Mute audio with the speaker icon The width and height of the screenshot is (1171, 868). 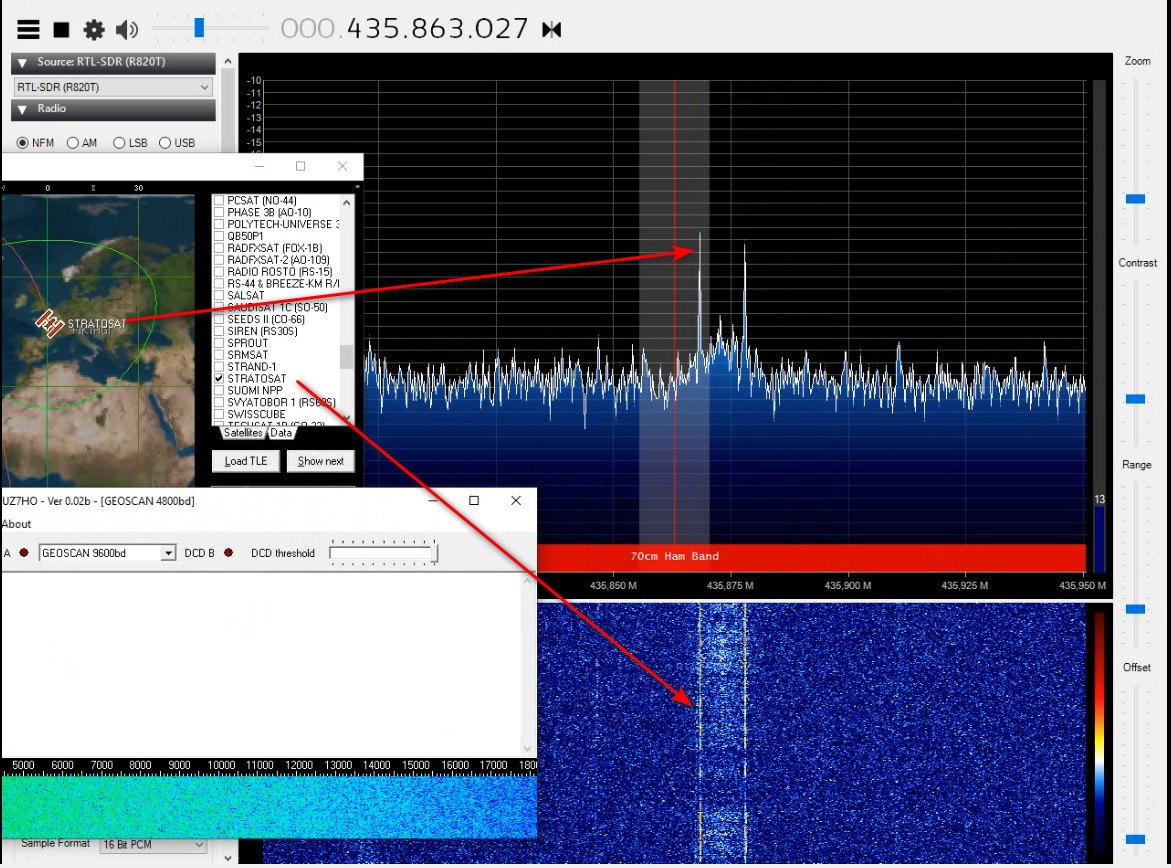click(127, 30)
